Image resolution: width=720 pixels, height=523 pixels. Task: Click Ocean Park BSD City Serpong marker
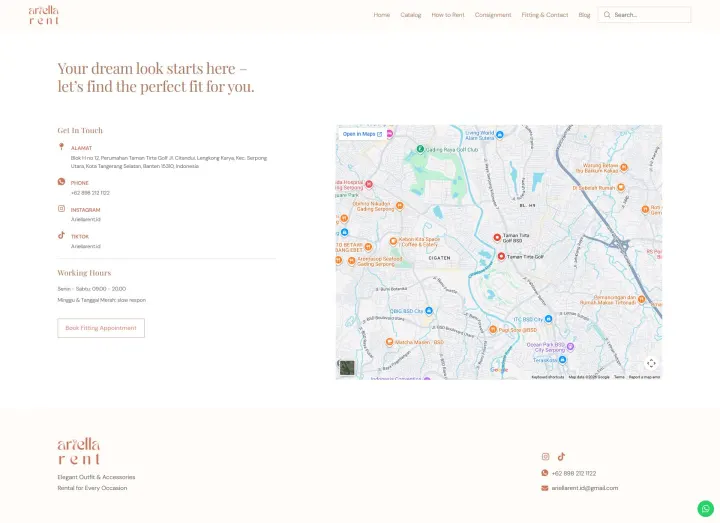(x=570, y=347)
